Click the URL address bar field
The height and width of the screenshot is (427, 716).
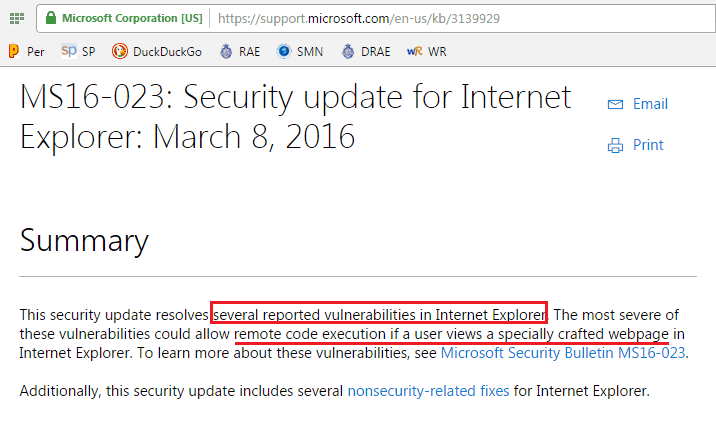[x=461, y=18]
